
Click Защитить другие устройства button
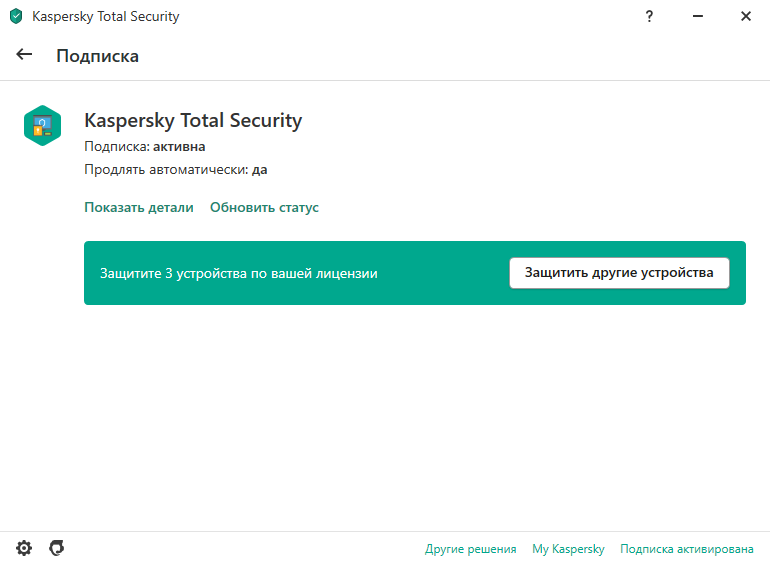click(619, 273)
